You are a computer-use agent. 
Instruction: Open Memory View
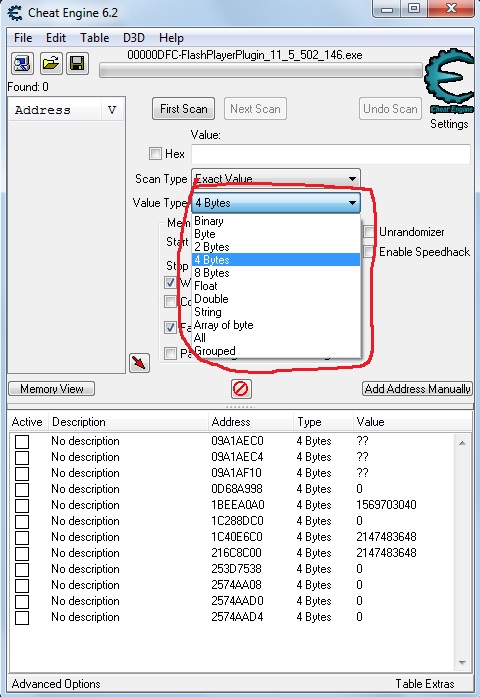click(x=52, y=389)
